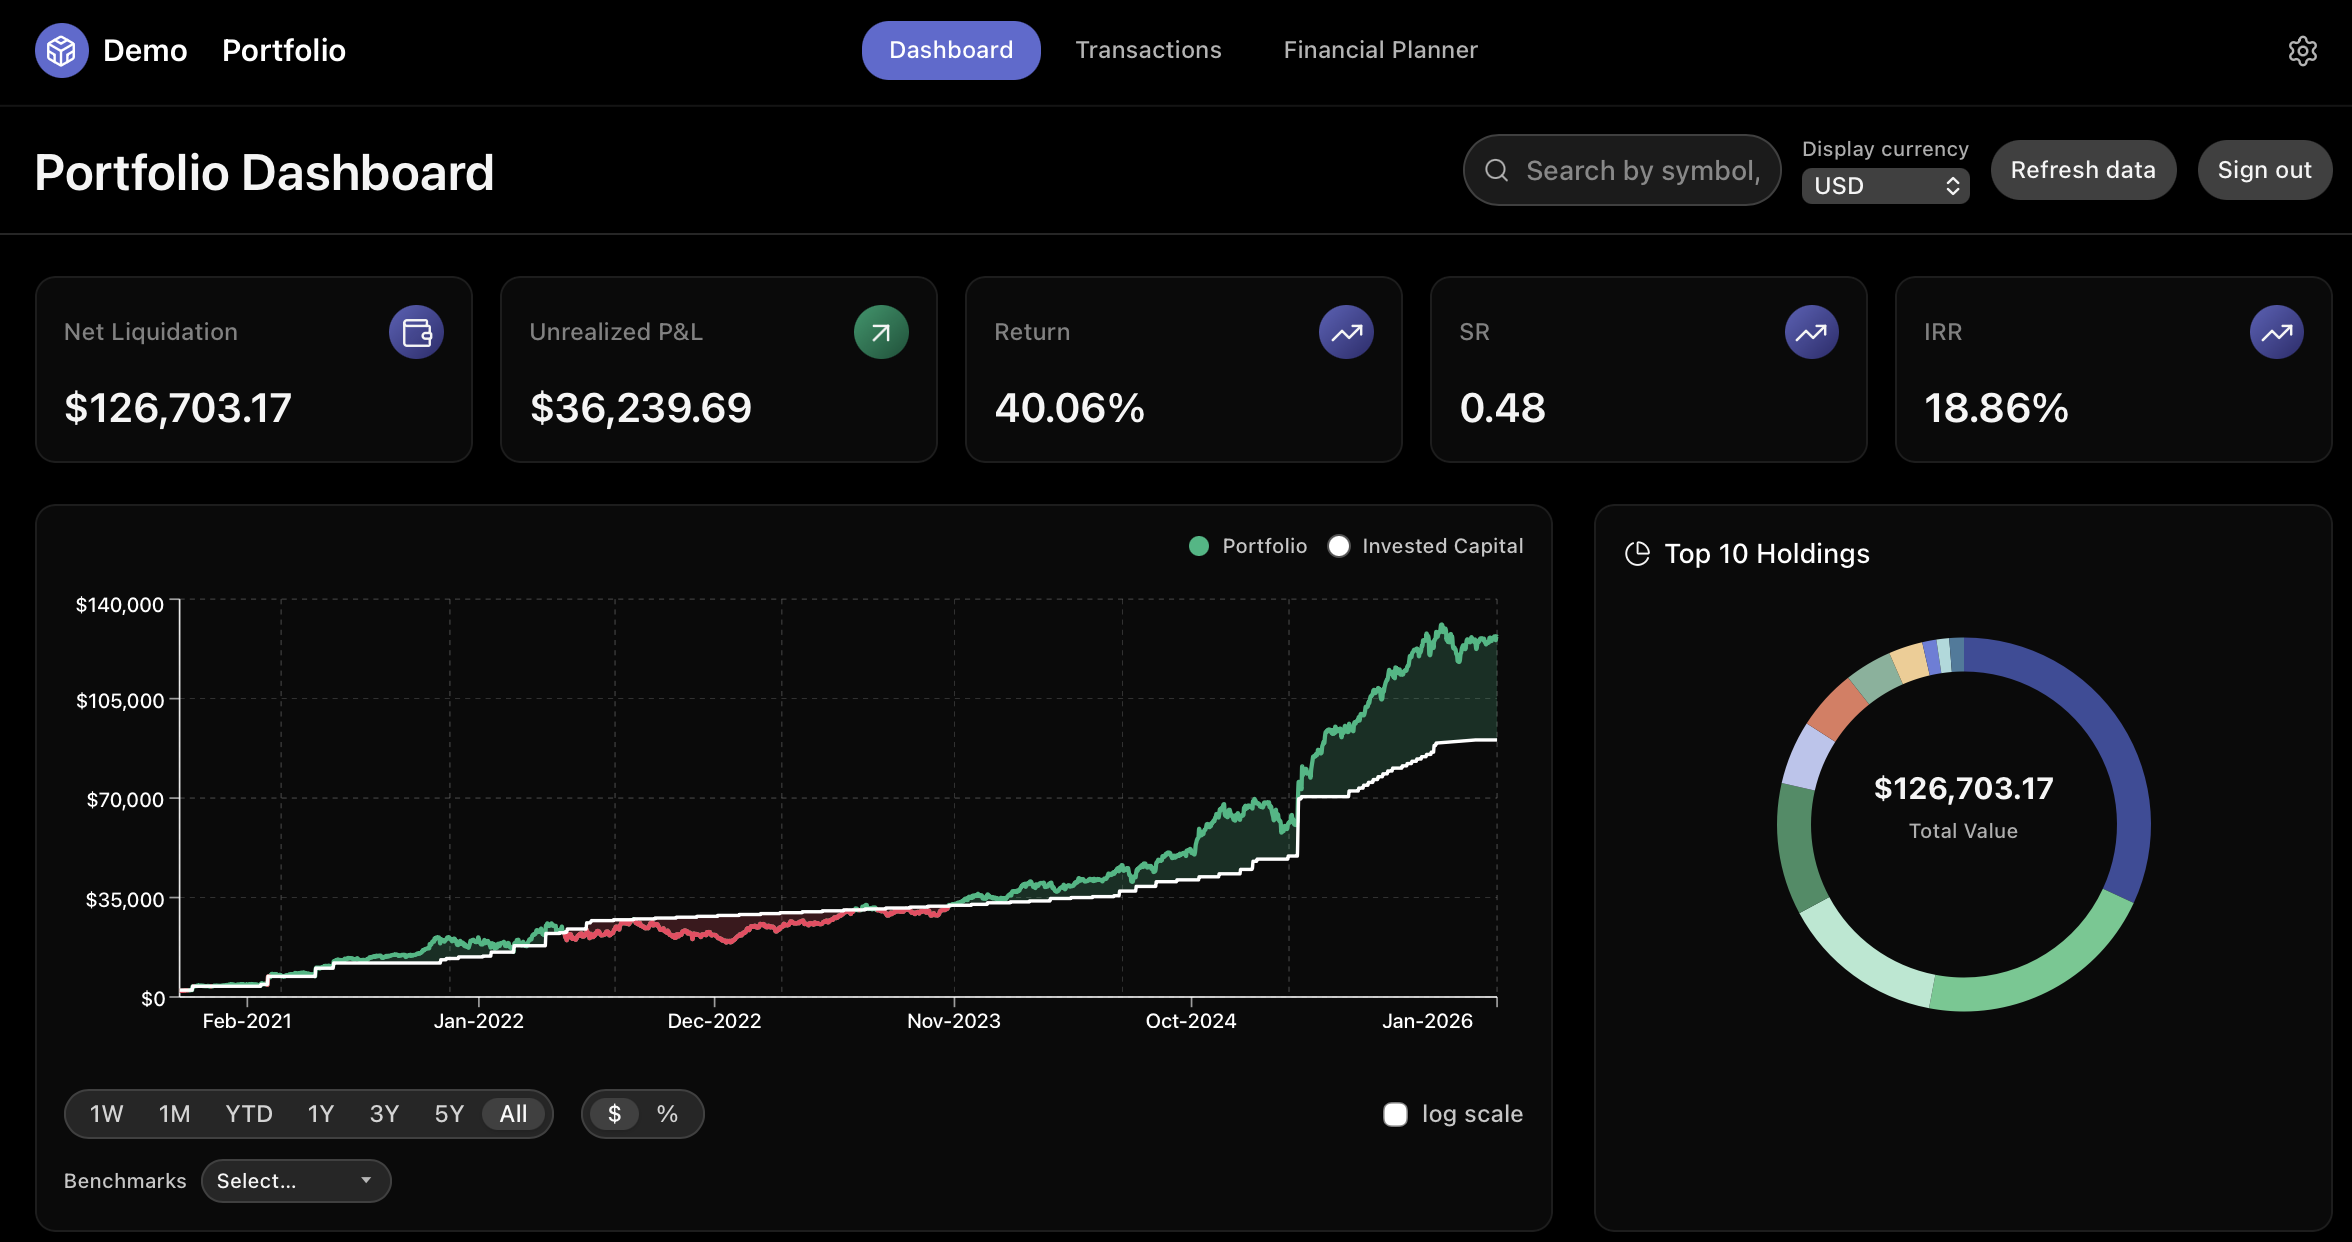Click the green arrow icon on Unrealized P&L
This screenshot has width=2352, height=1242.
click(880, 331)
